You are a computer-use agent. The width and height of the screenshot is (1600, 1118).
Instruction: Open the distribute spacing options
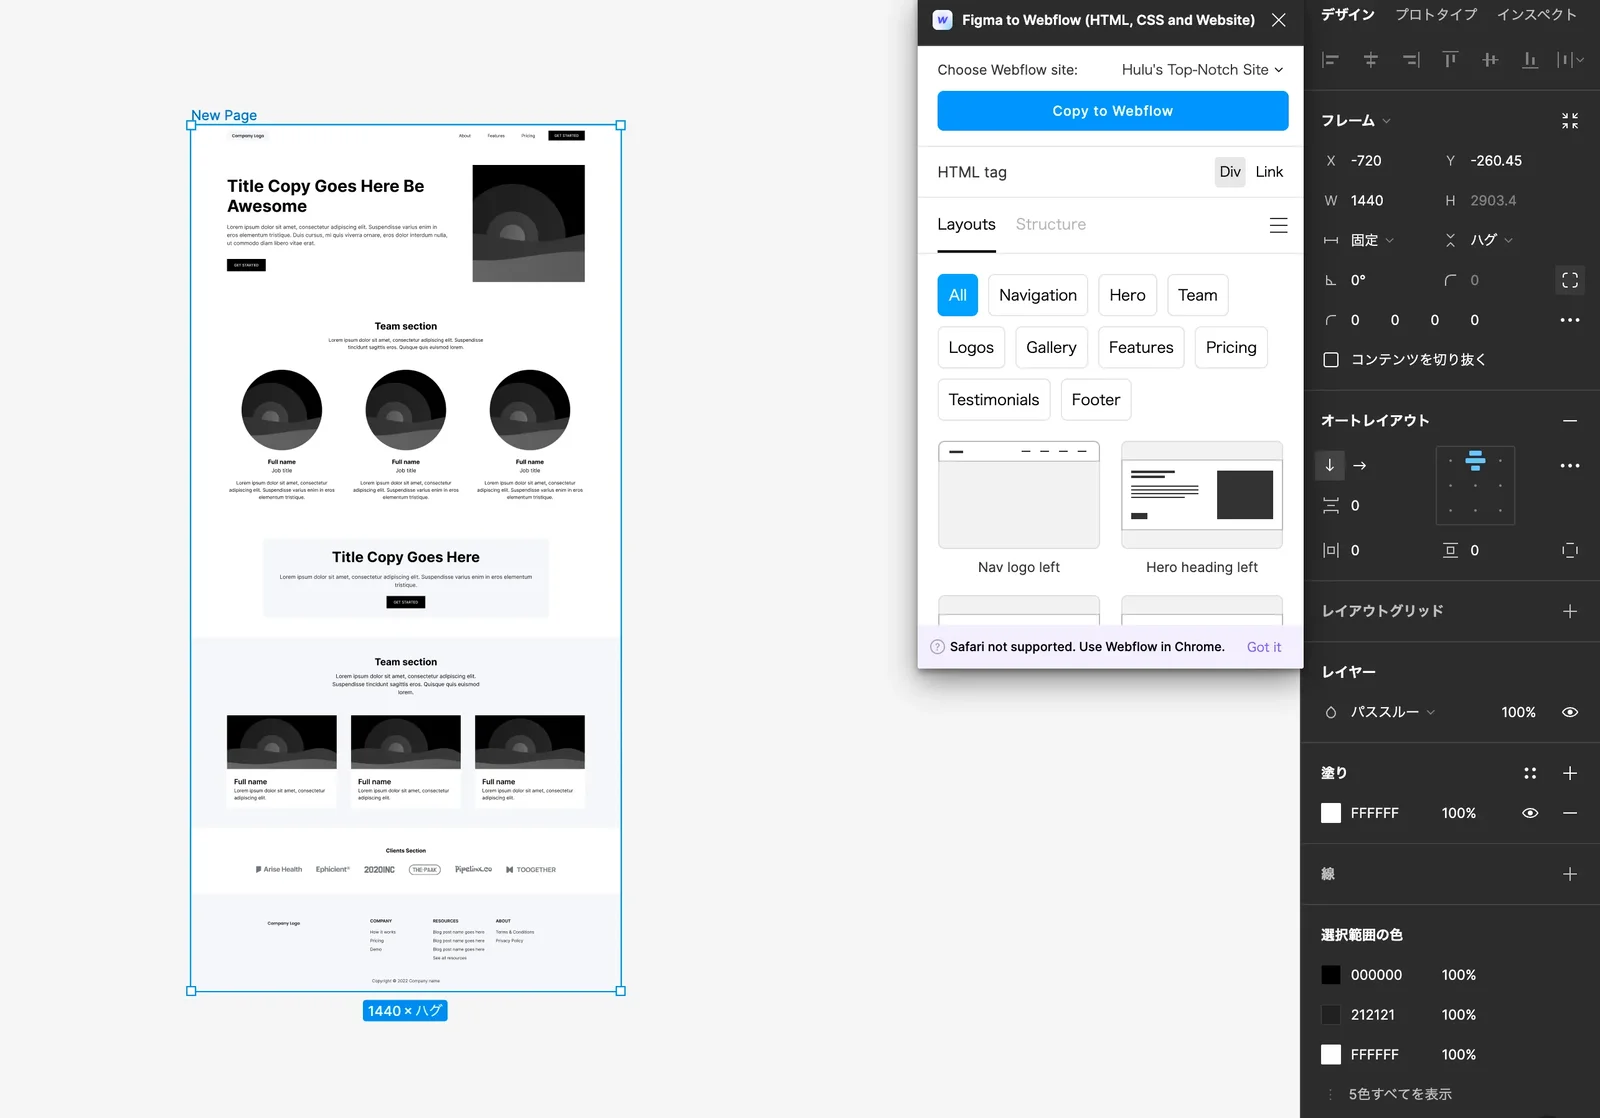(1570, 60)
